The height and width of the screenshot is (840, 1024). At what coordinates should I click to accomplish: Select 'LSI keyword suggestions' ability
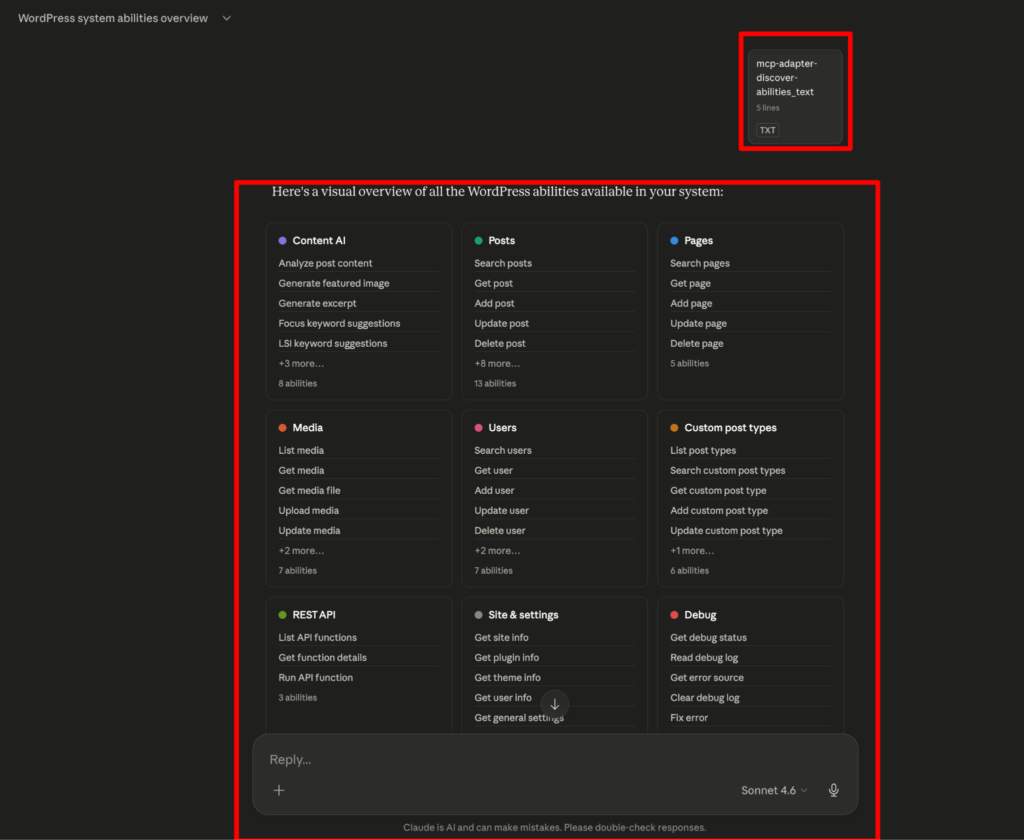point(332,344)
